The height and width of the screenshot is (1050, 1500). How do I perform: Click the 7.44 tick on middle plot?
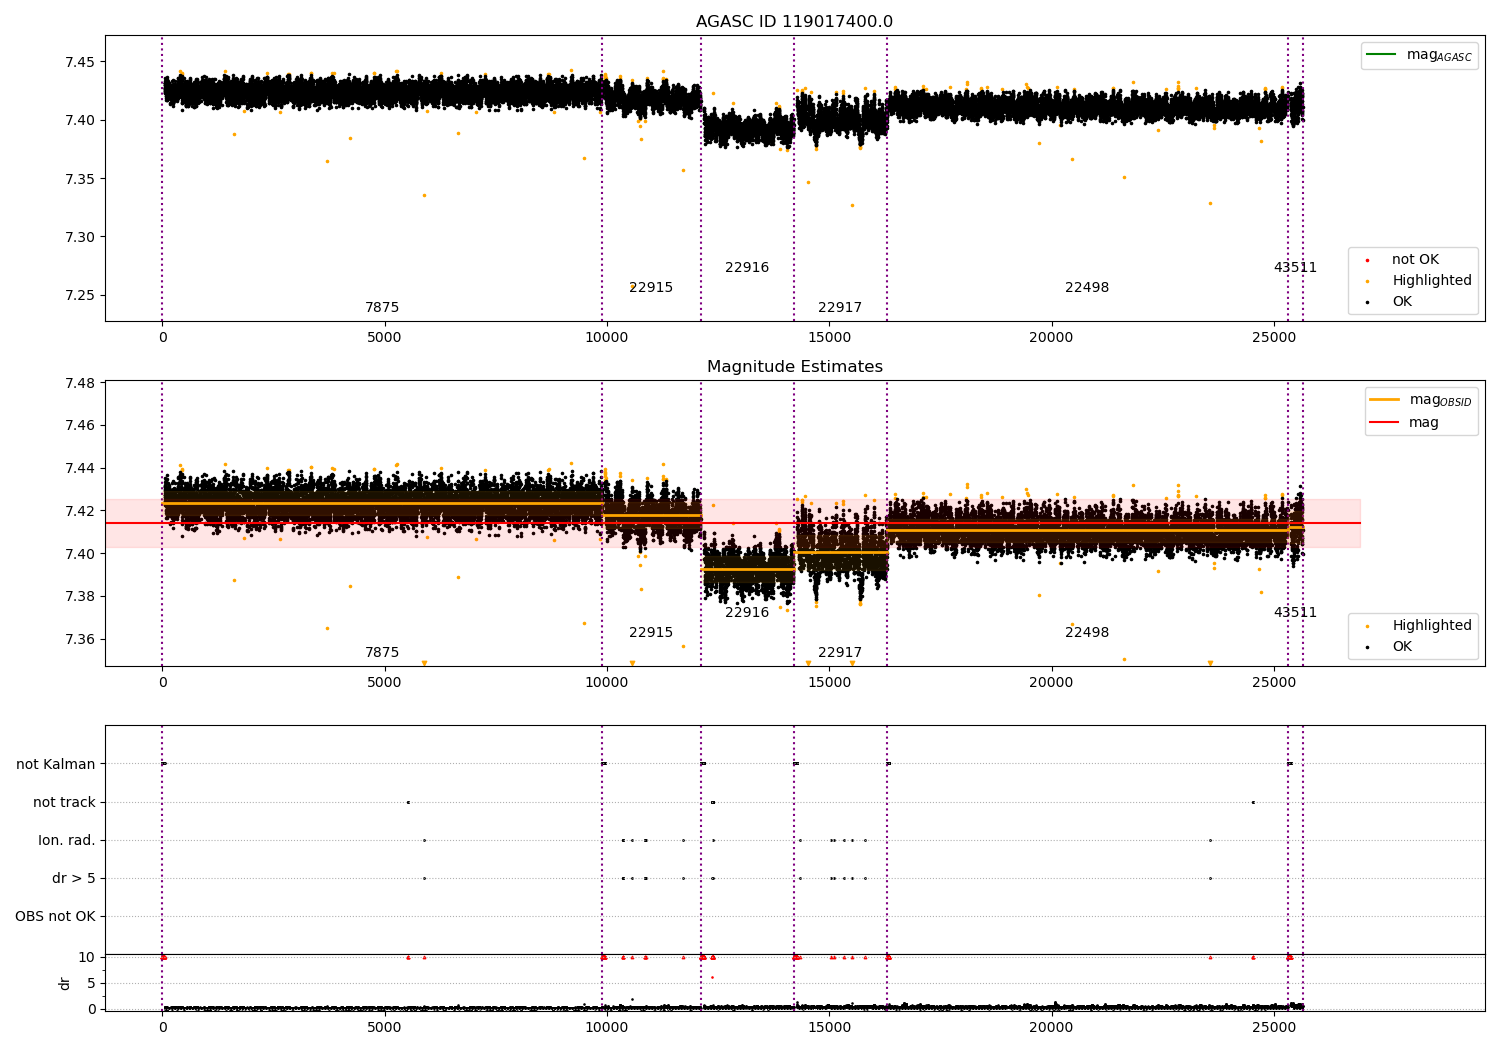click(81, 469)
